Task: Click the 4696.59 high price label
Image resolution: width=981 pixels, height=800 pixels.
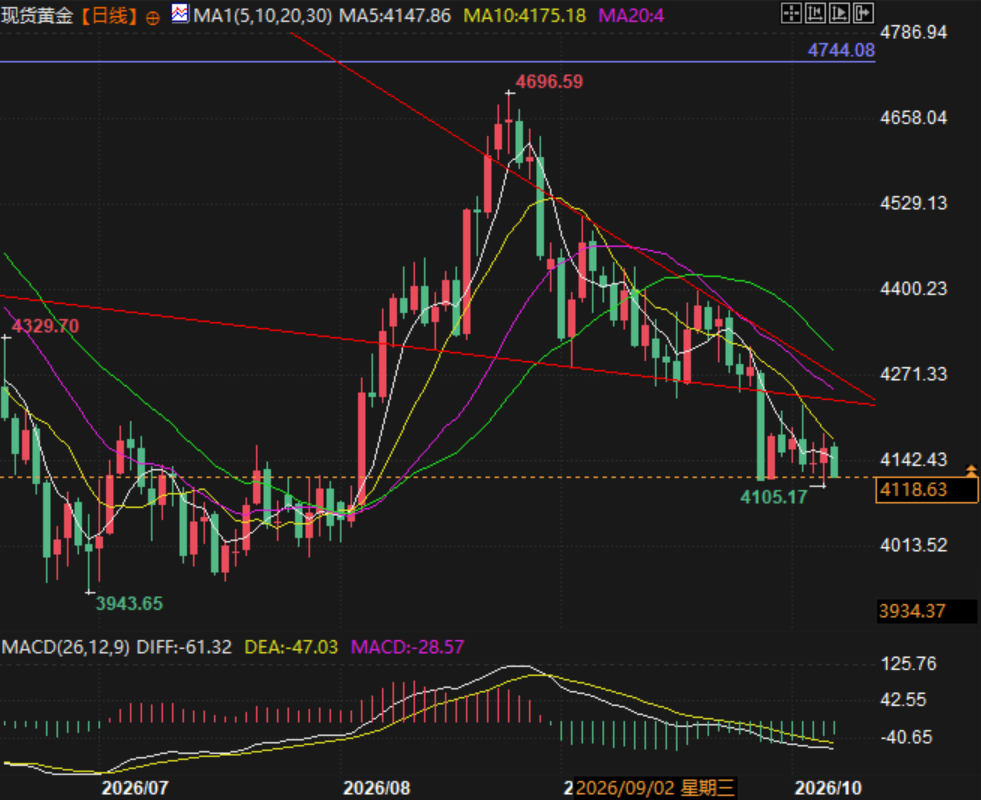Action: 549,81
